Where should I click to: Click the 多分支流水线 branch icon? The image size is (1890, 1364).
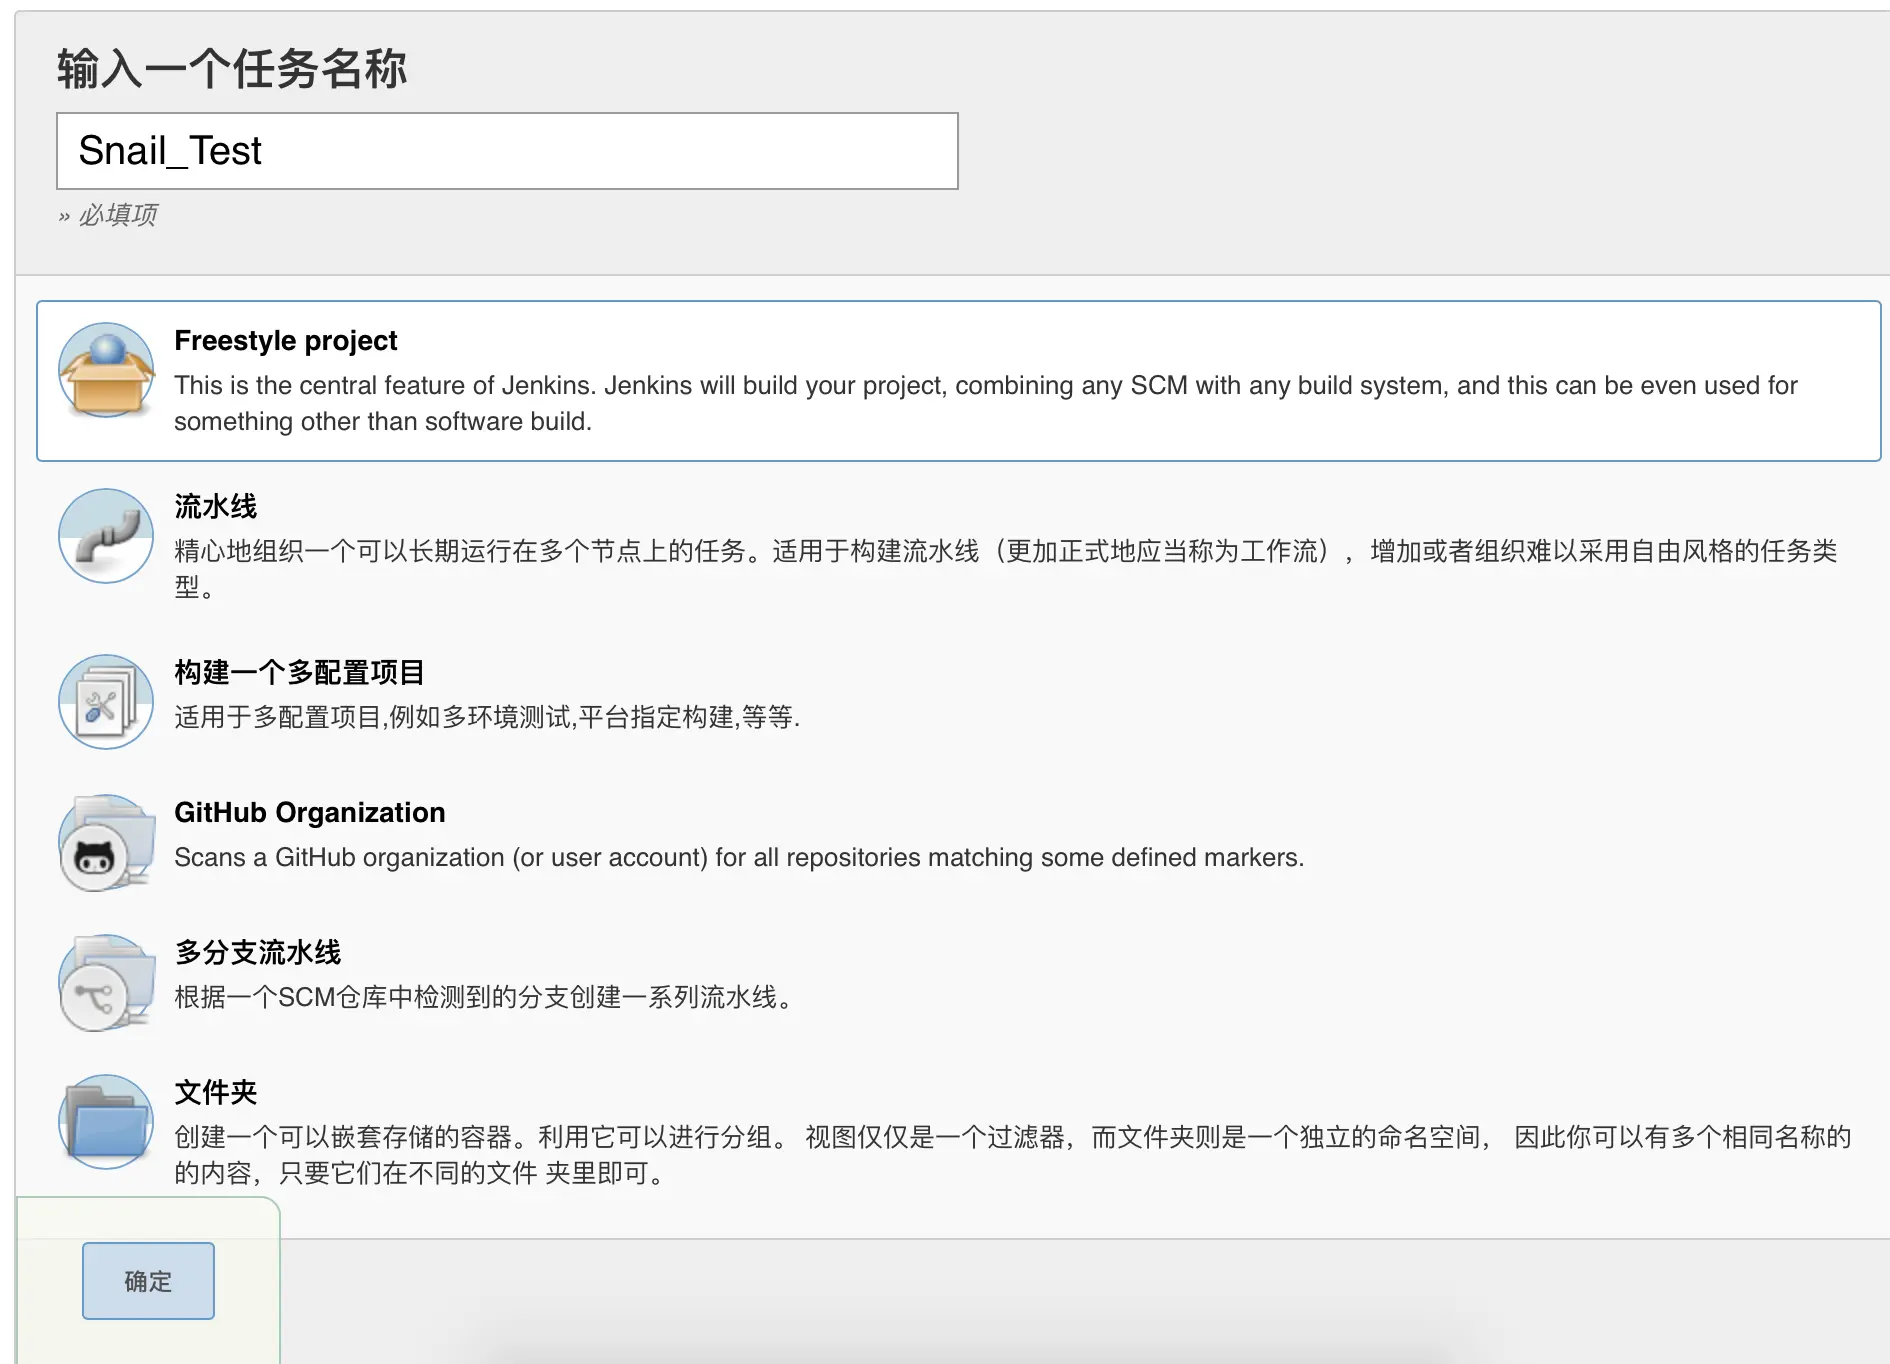106,982
